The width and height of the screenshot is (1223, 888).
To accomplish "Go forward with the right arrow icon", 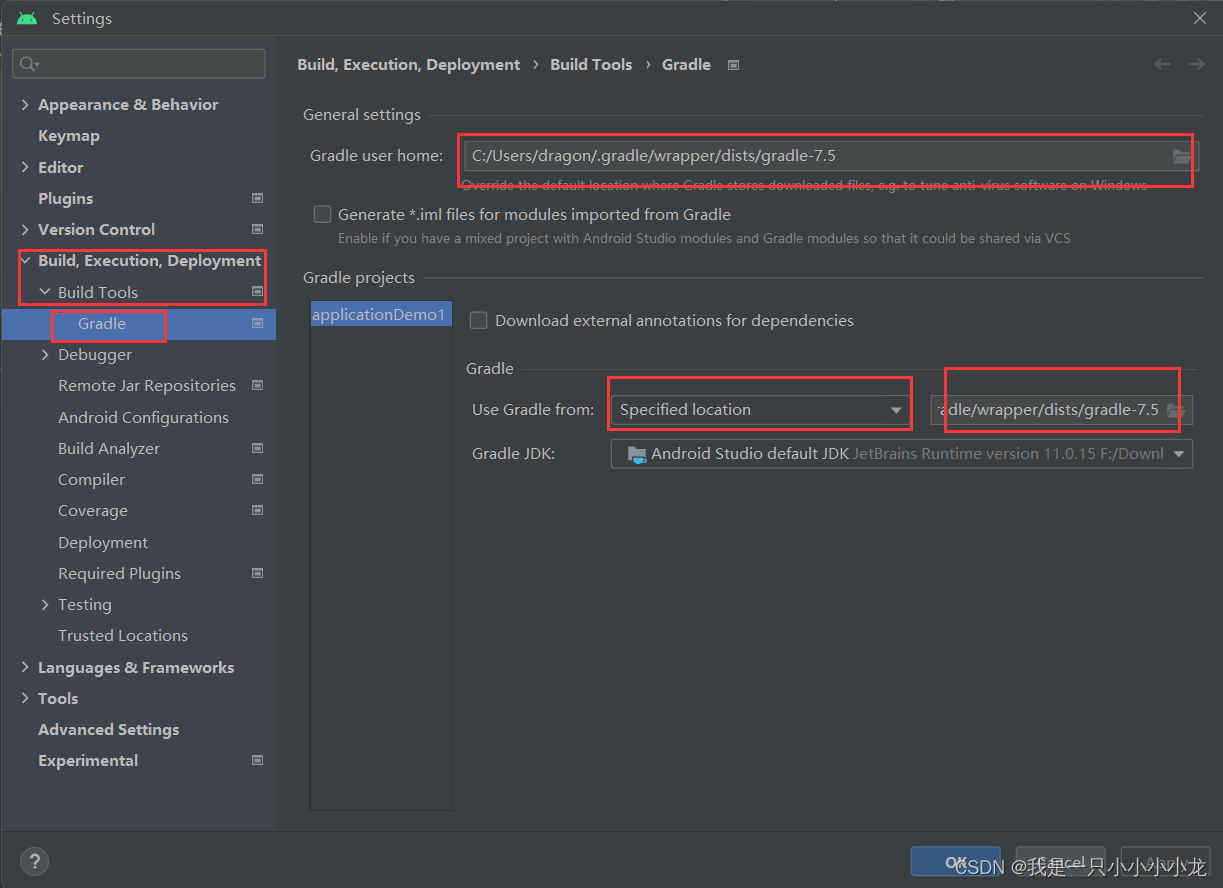I will (1196, 64).
